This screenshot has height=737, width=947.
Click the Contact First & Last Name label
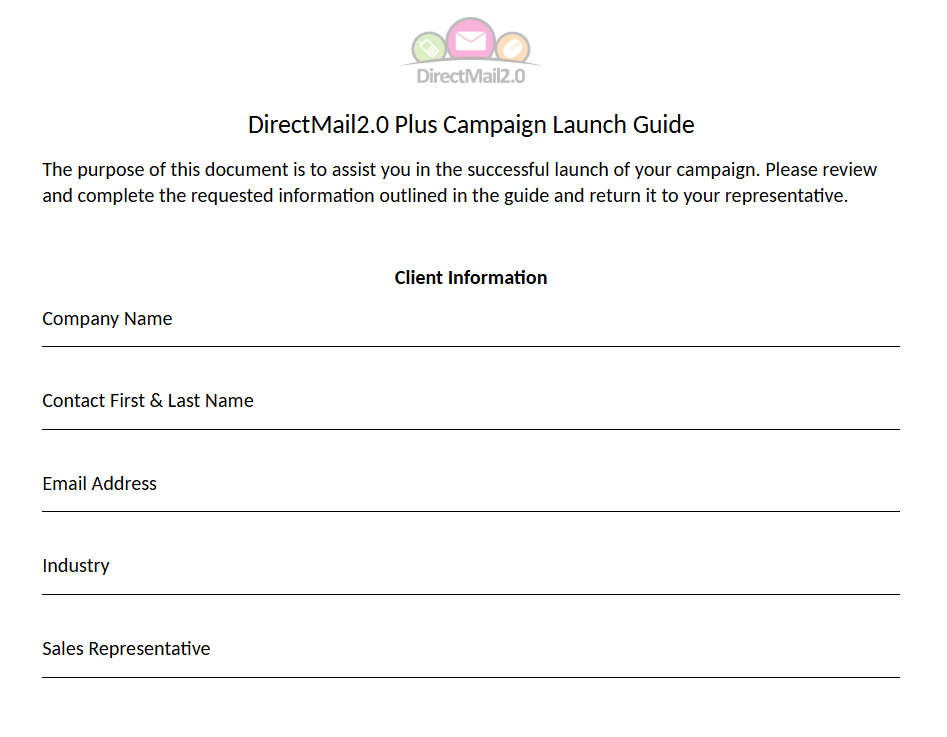click(147, 401)
